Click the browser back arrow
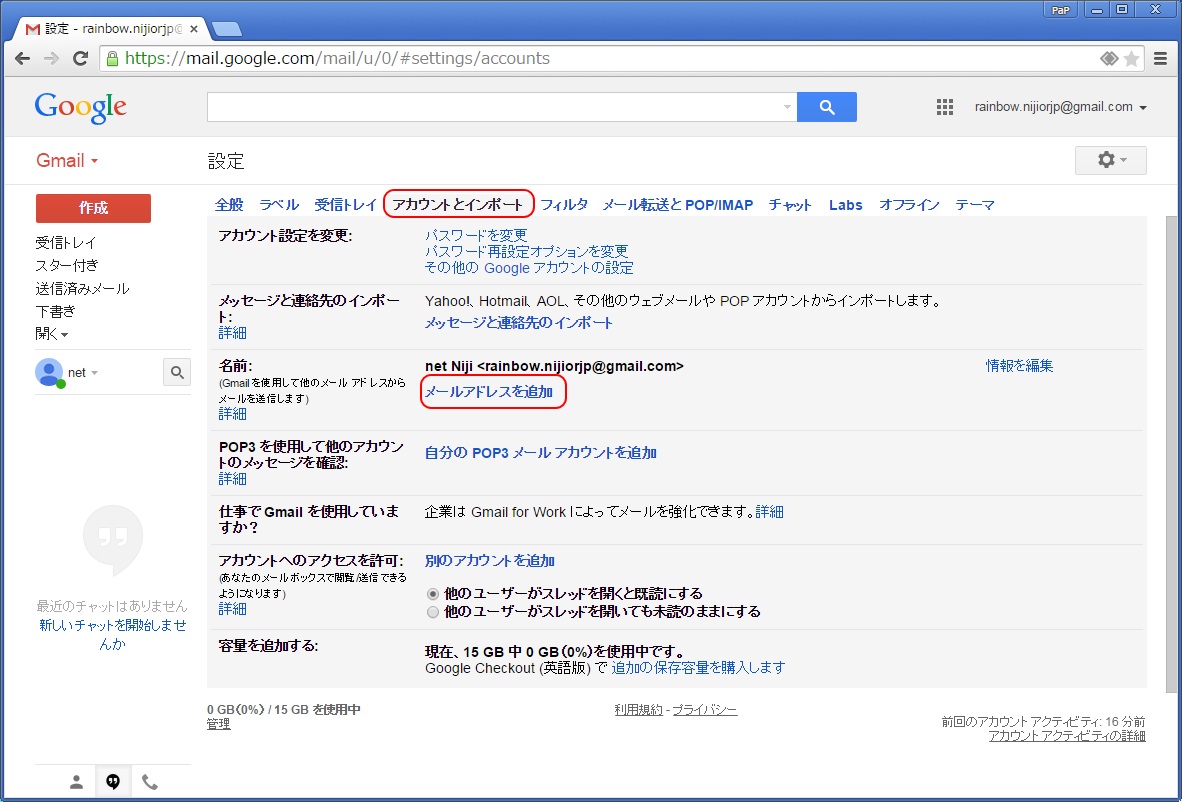Viewport: 1182px width, 802px height. (x=23, y=59)
